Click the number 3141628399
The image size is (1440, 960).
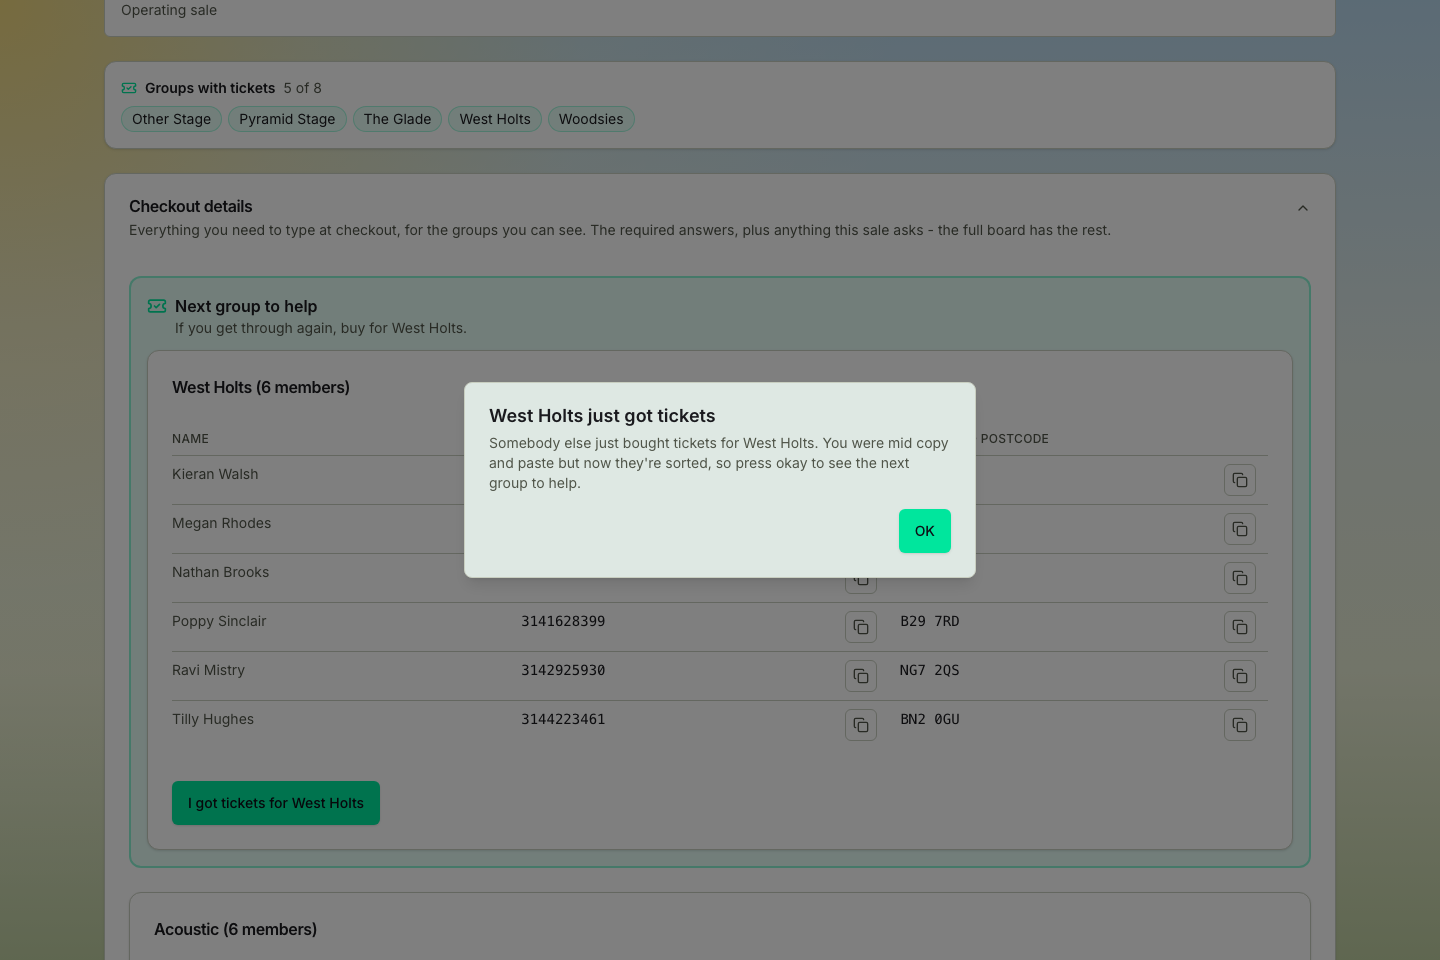(x=563, y=621)
